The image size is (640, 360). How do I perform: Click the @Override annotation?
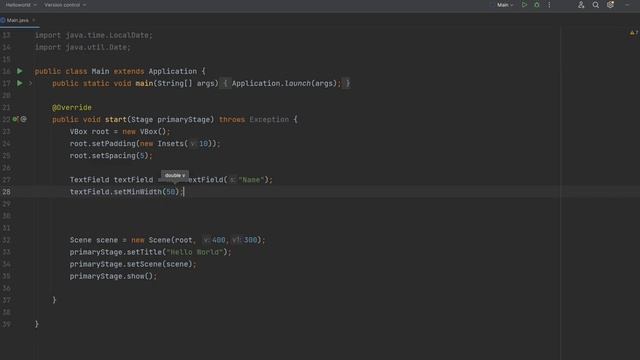coord(72,107)
